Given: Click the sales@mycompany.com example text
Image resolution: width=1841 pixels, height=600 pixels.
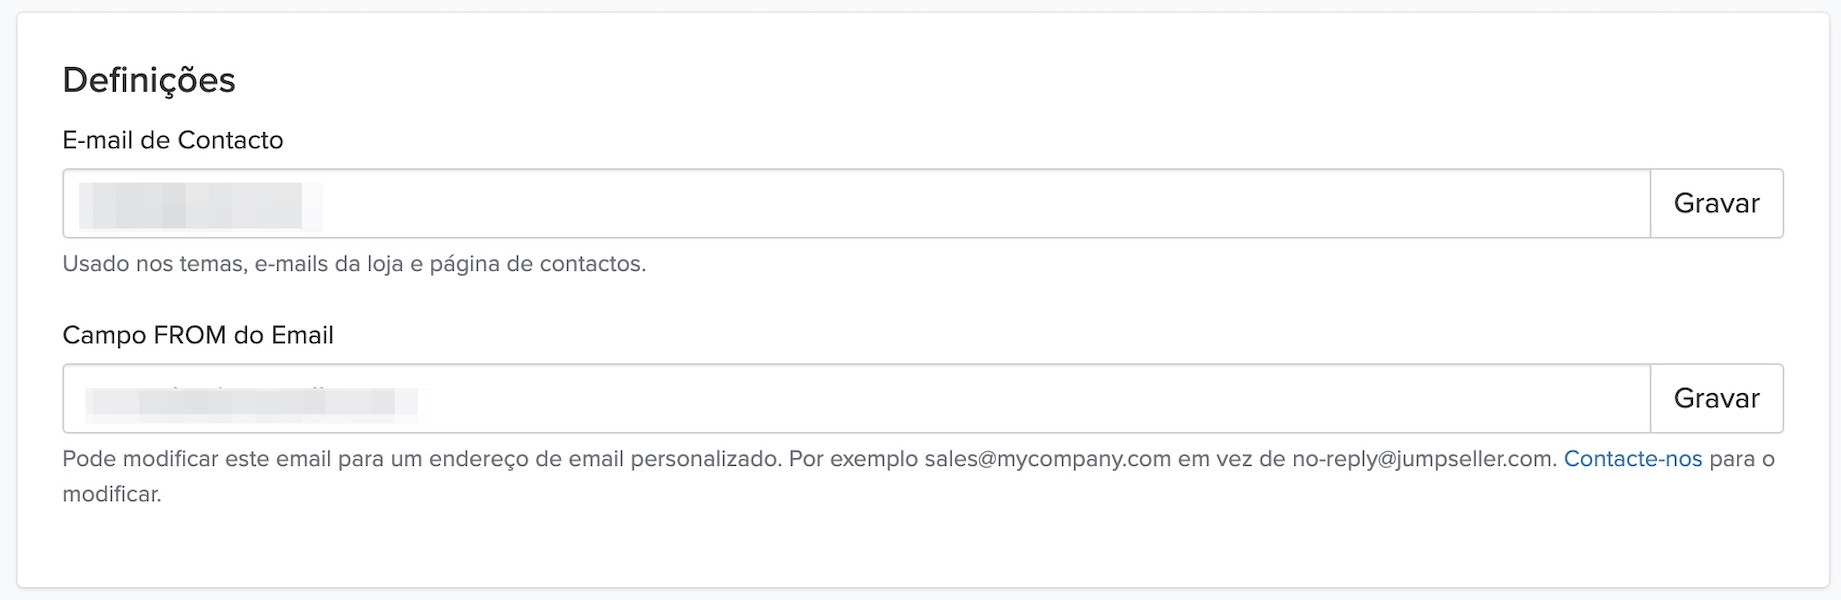Looking at the screenshot, I should click(x=1047, y=459).
